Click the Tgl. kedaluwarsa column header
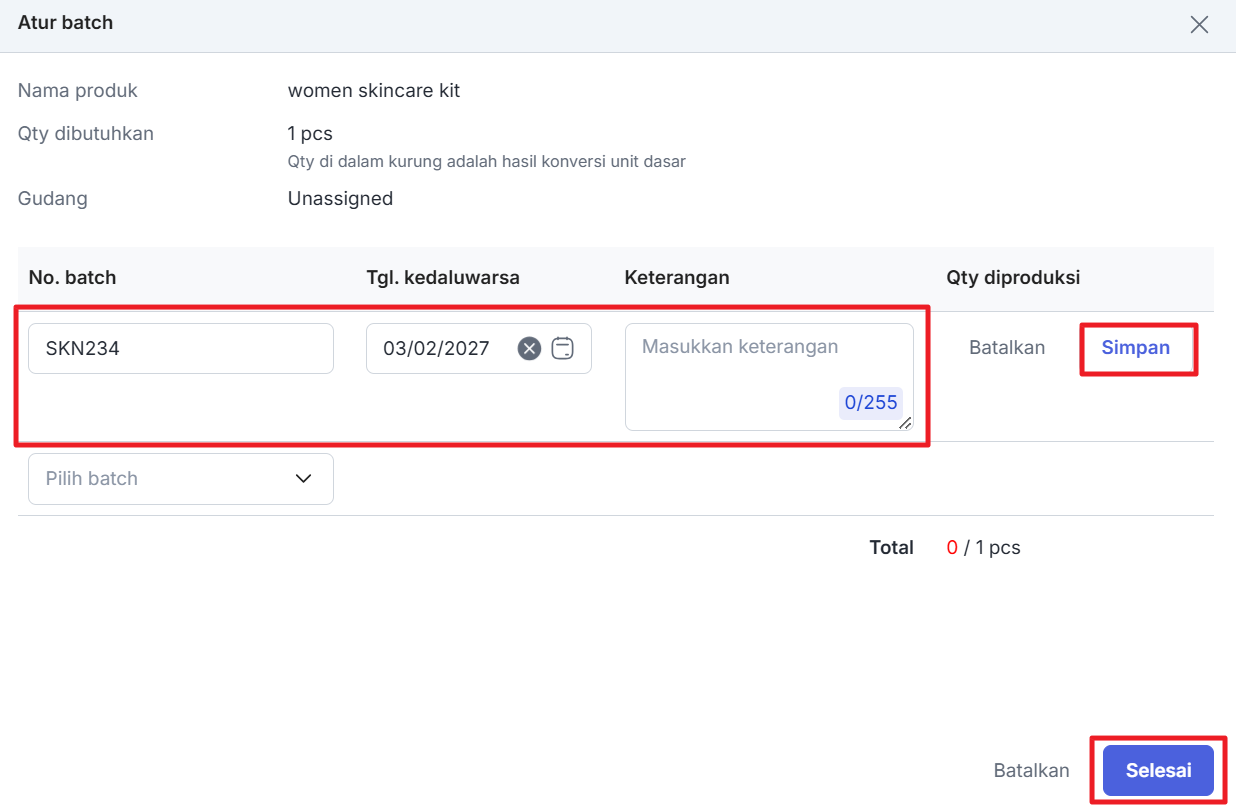Screen dimensions: 1236x806 click(443, 278)
